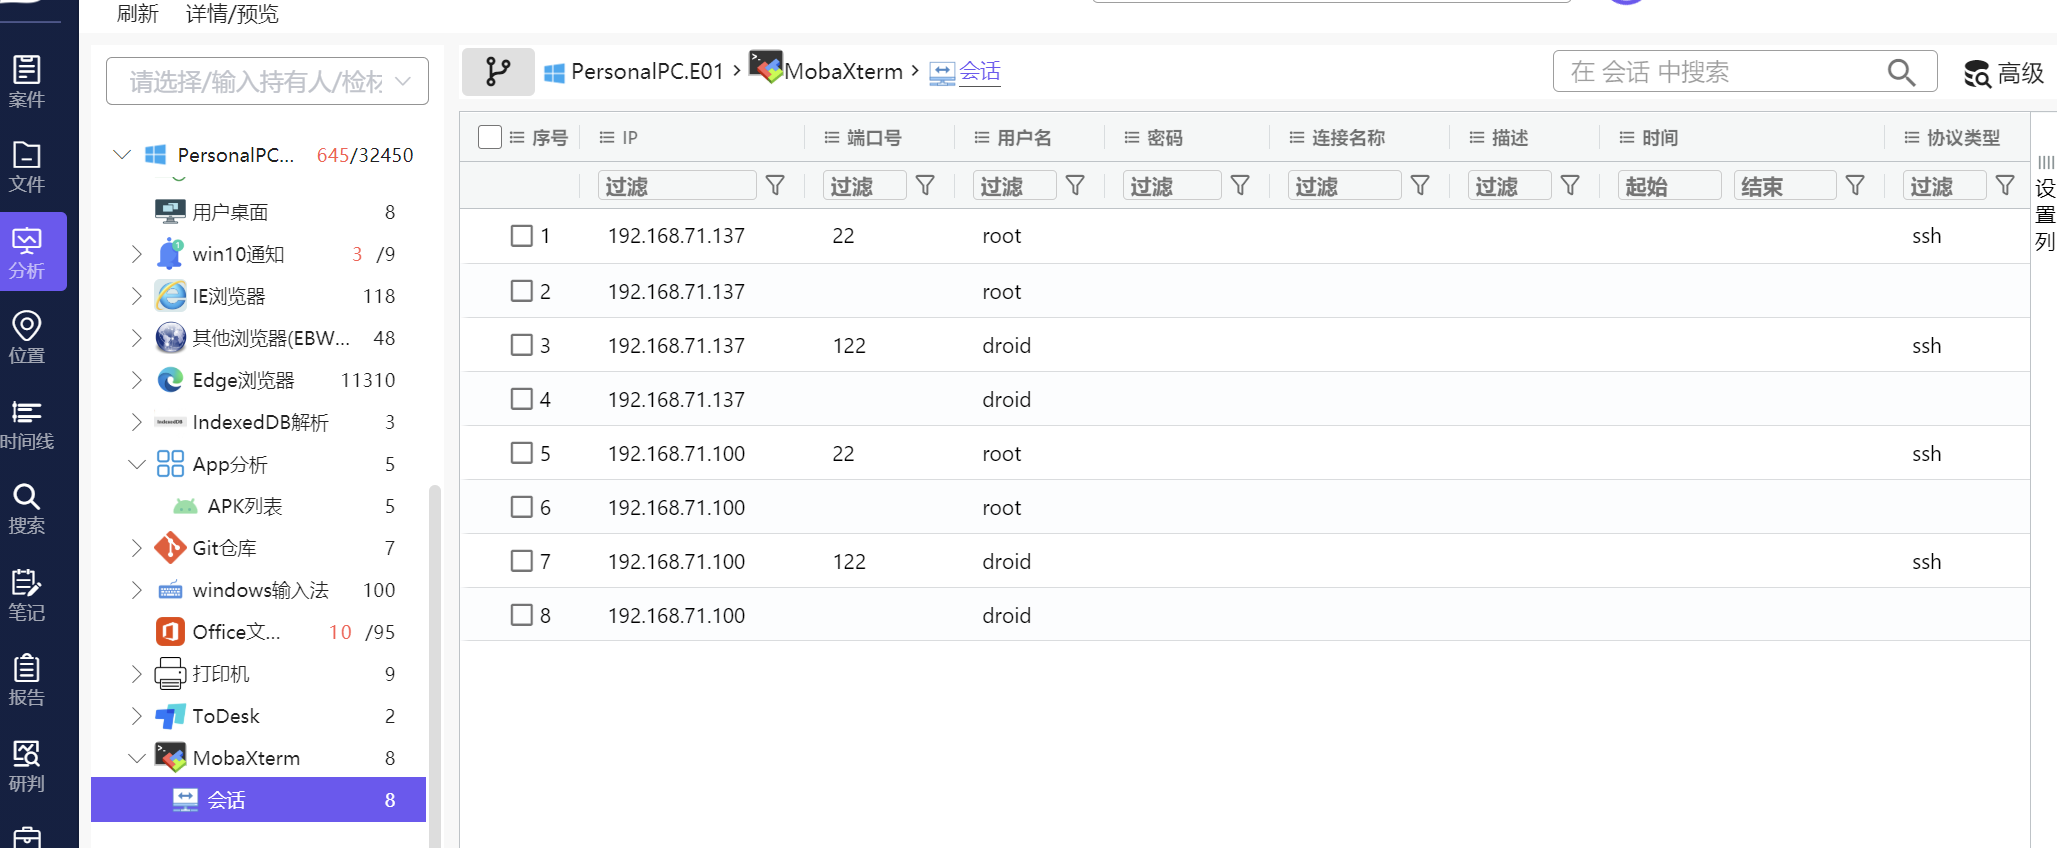2057x848 pixels.
Task: Expand the Edge浏览器 tree node
Action: [137, 380]
